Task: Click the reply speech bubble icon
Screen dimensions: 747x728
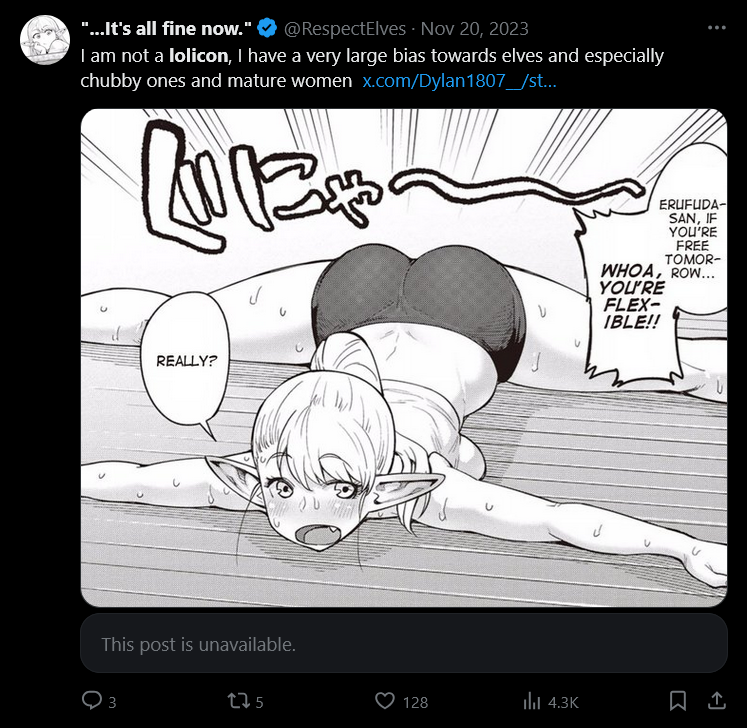Action: [x=91, y=700]
